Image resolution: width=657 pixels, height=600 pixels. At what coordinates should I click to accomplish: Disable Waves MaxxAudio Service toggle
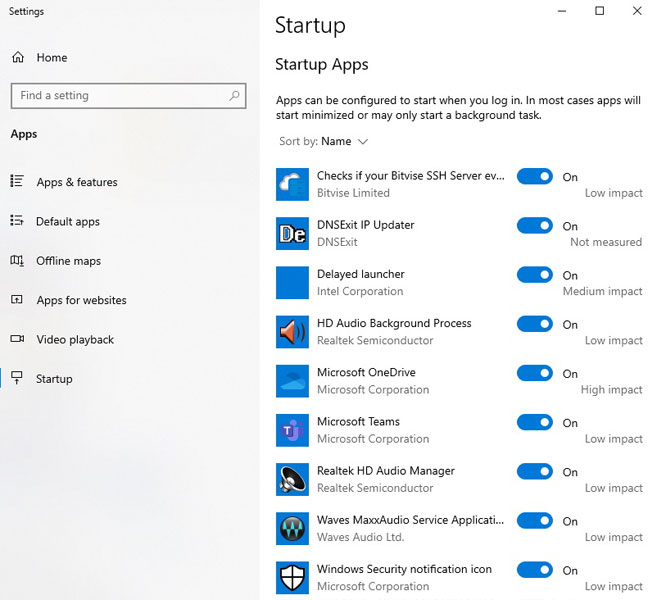point(535,520)
